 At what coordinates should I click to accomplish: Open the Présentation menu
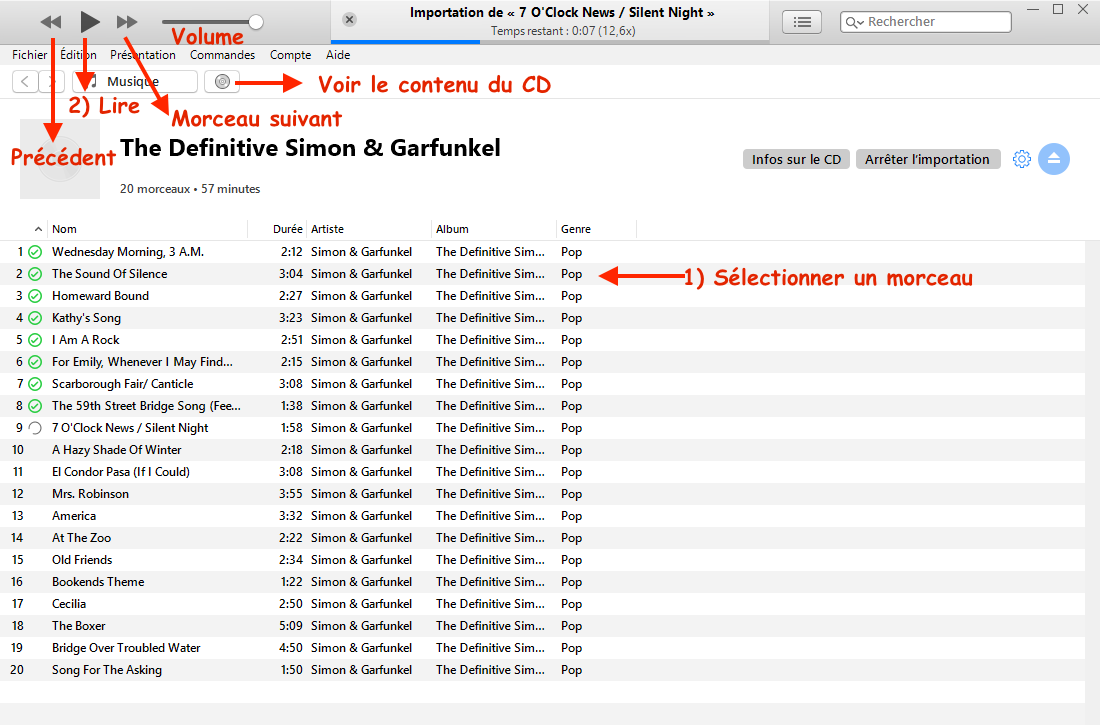tap(143, 55)
